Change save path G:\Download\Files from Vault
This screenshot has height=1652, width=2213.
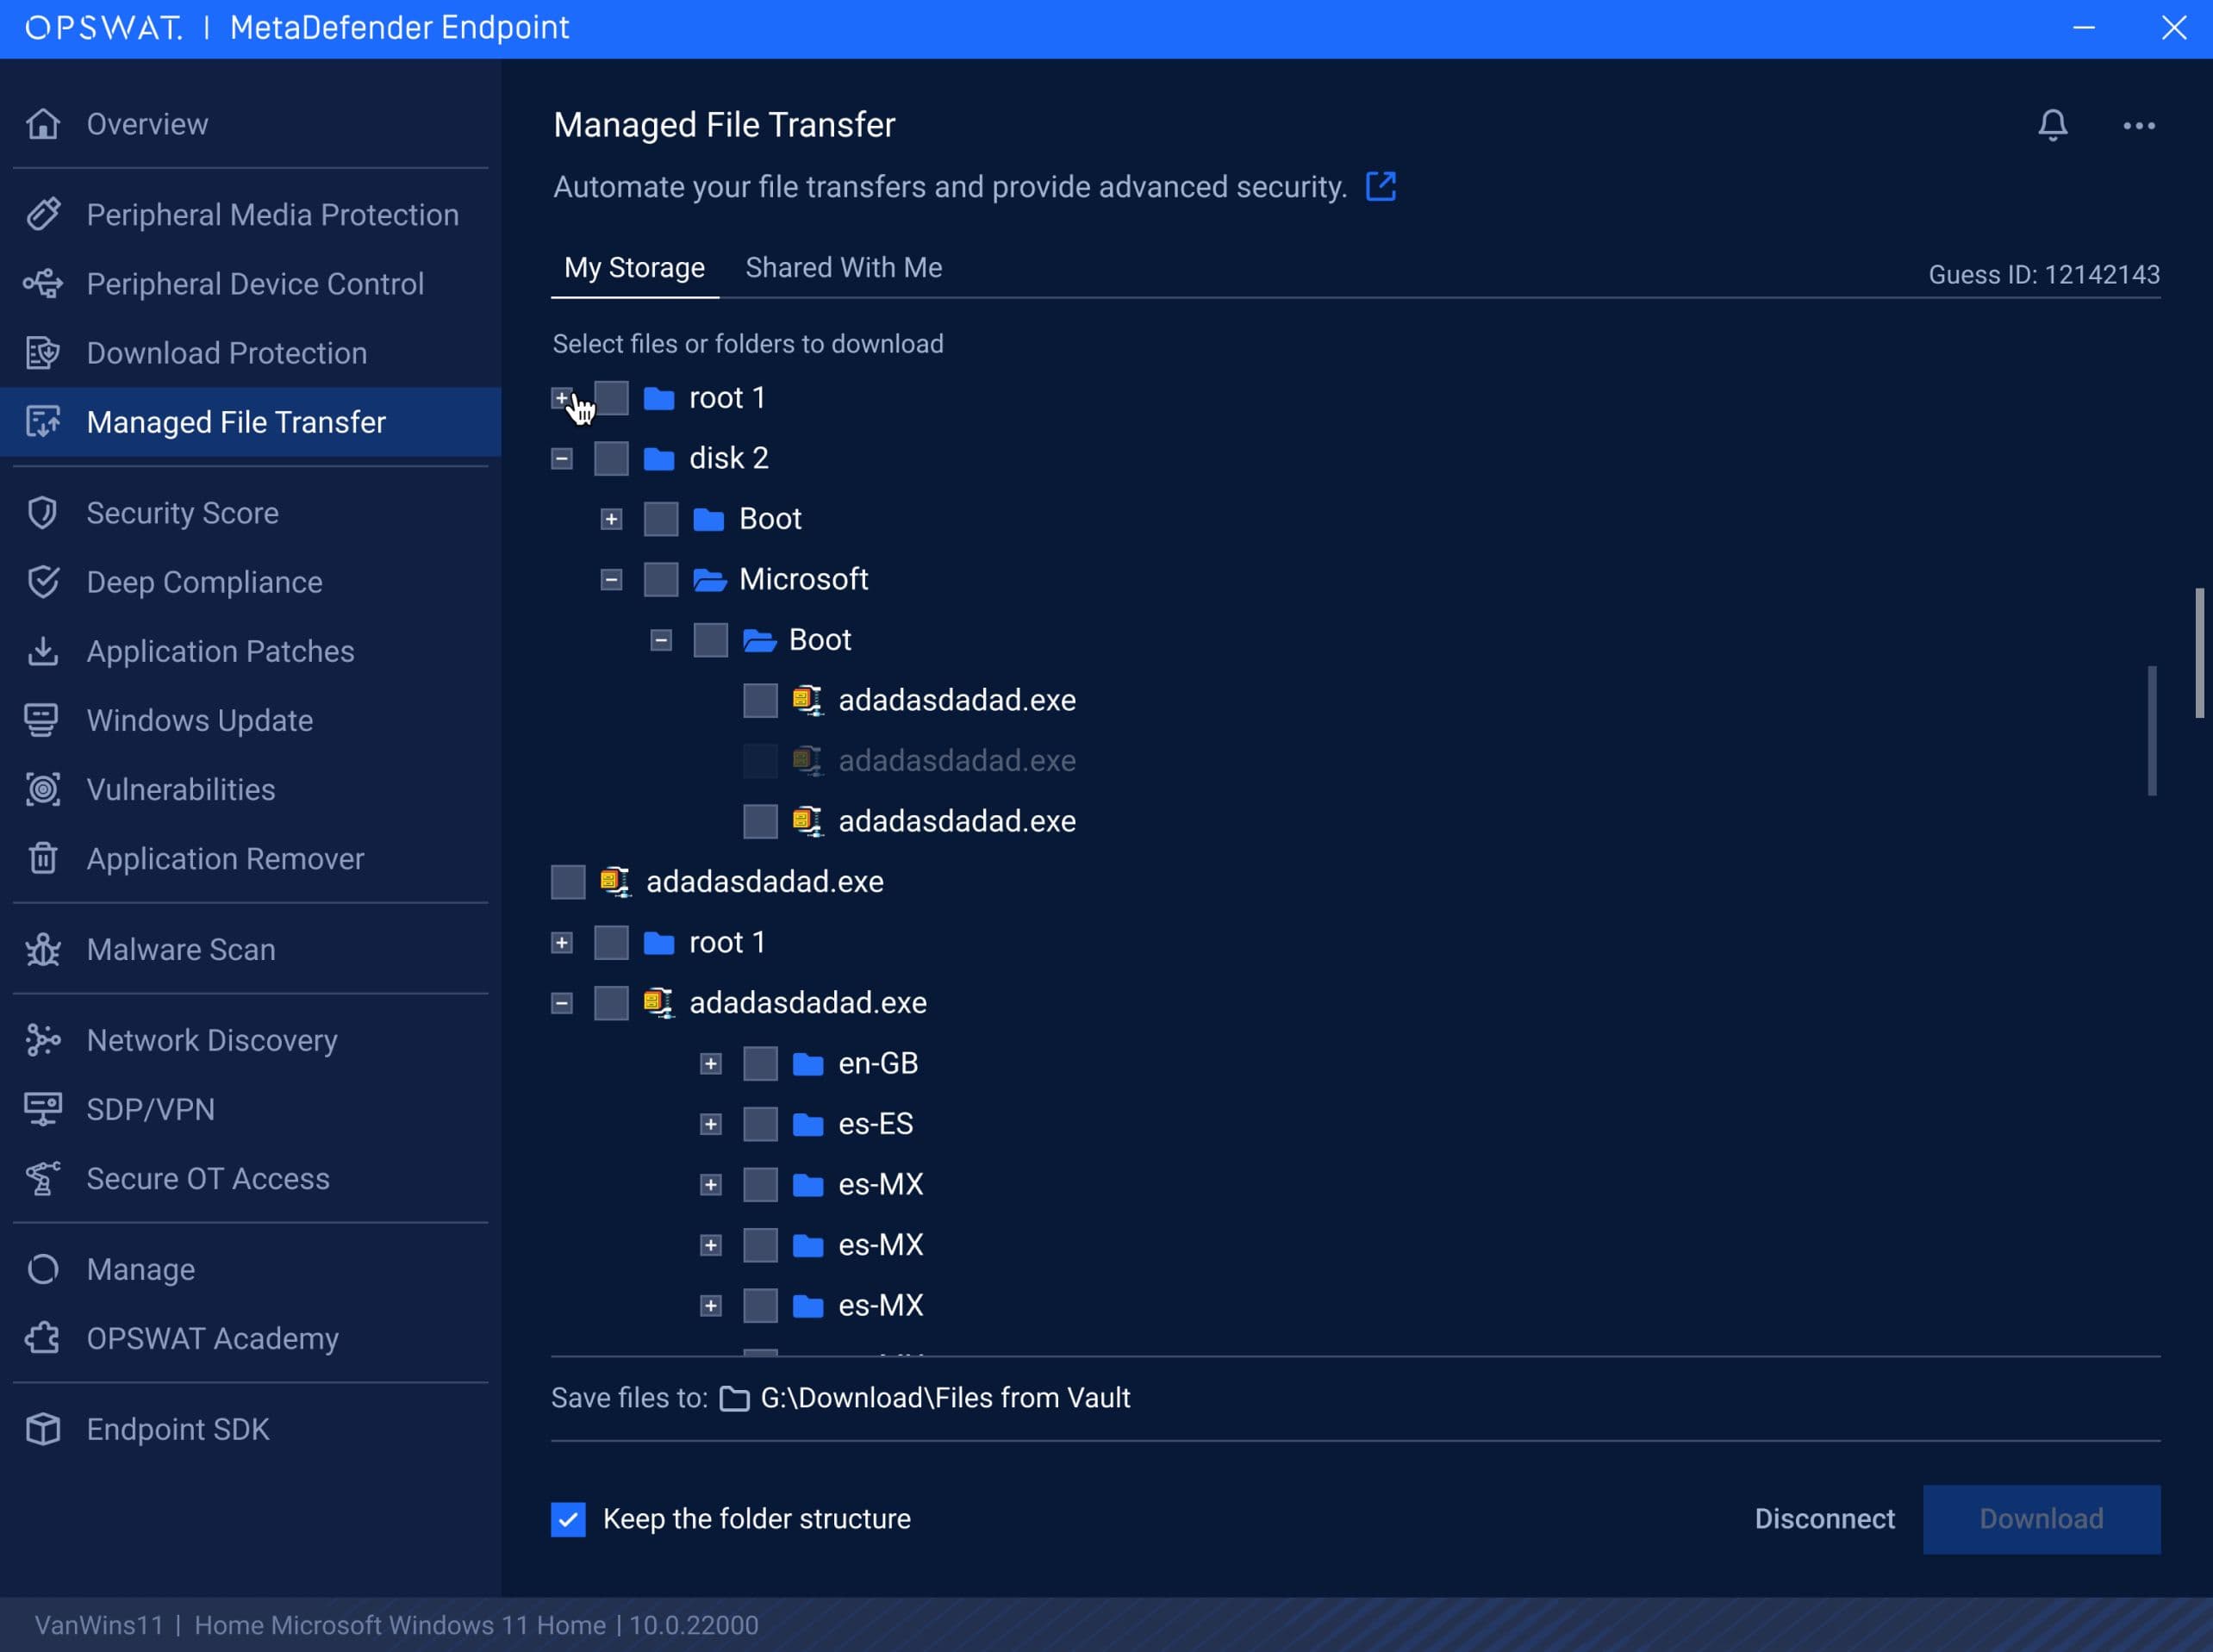(945, 1398)
